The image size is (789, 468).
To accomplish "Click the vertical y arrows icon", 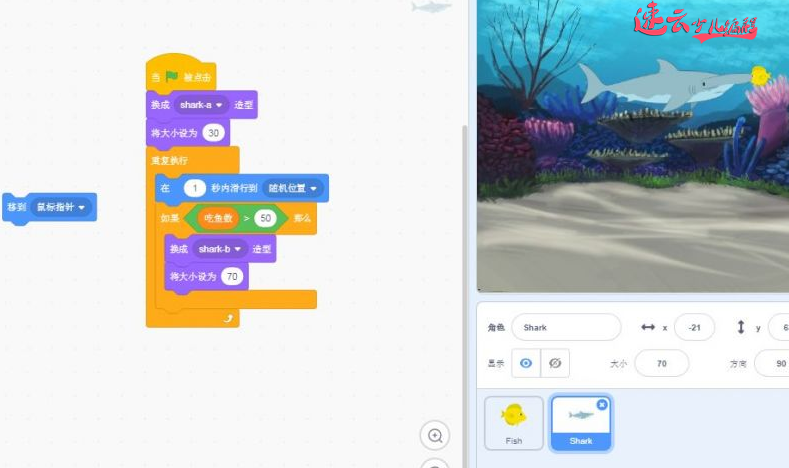I will pyautogui.click(x=741, y=327).
